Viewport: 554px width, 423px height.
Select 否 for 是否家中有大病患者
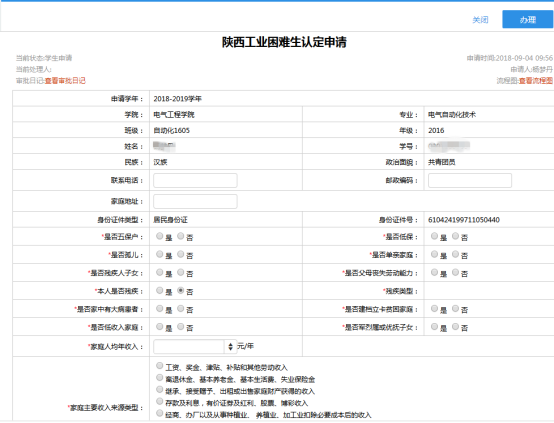[x=181, y=309]
